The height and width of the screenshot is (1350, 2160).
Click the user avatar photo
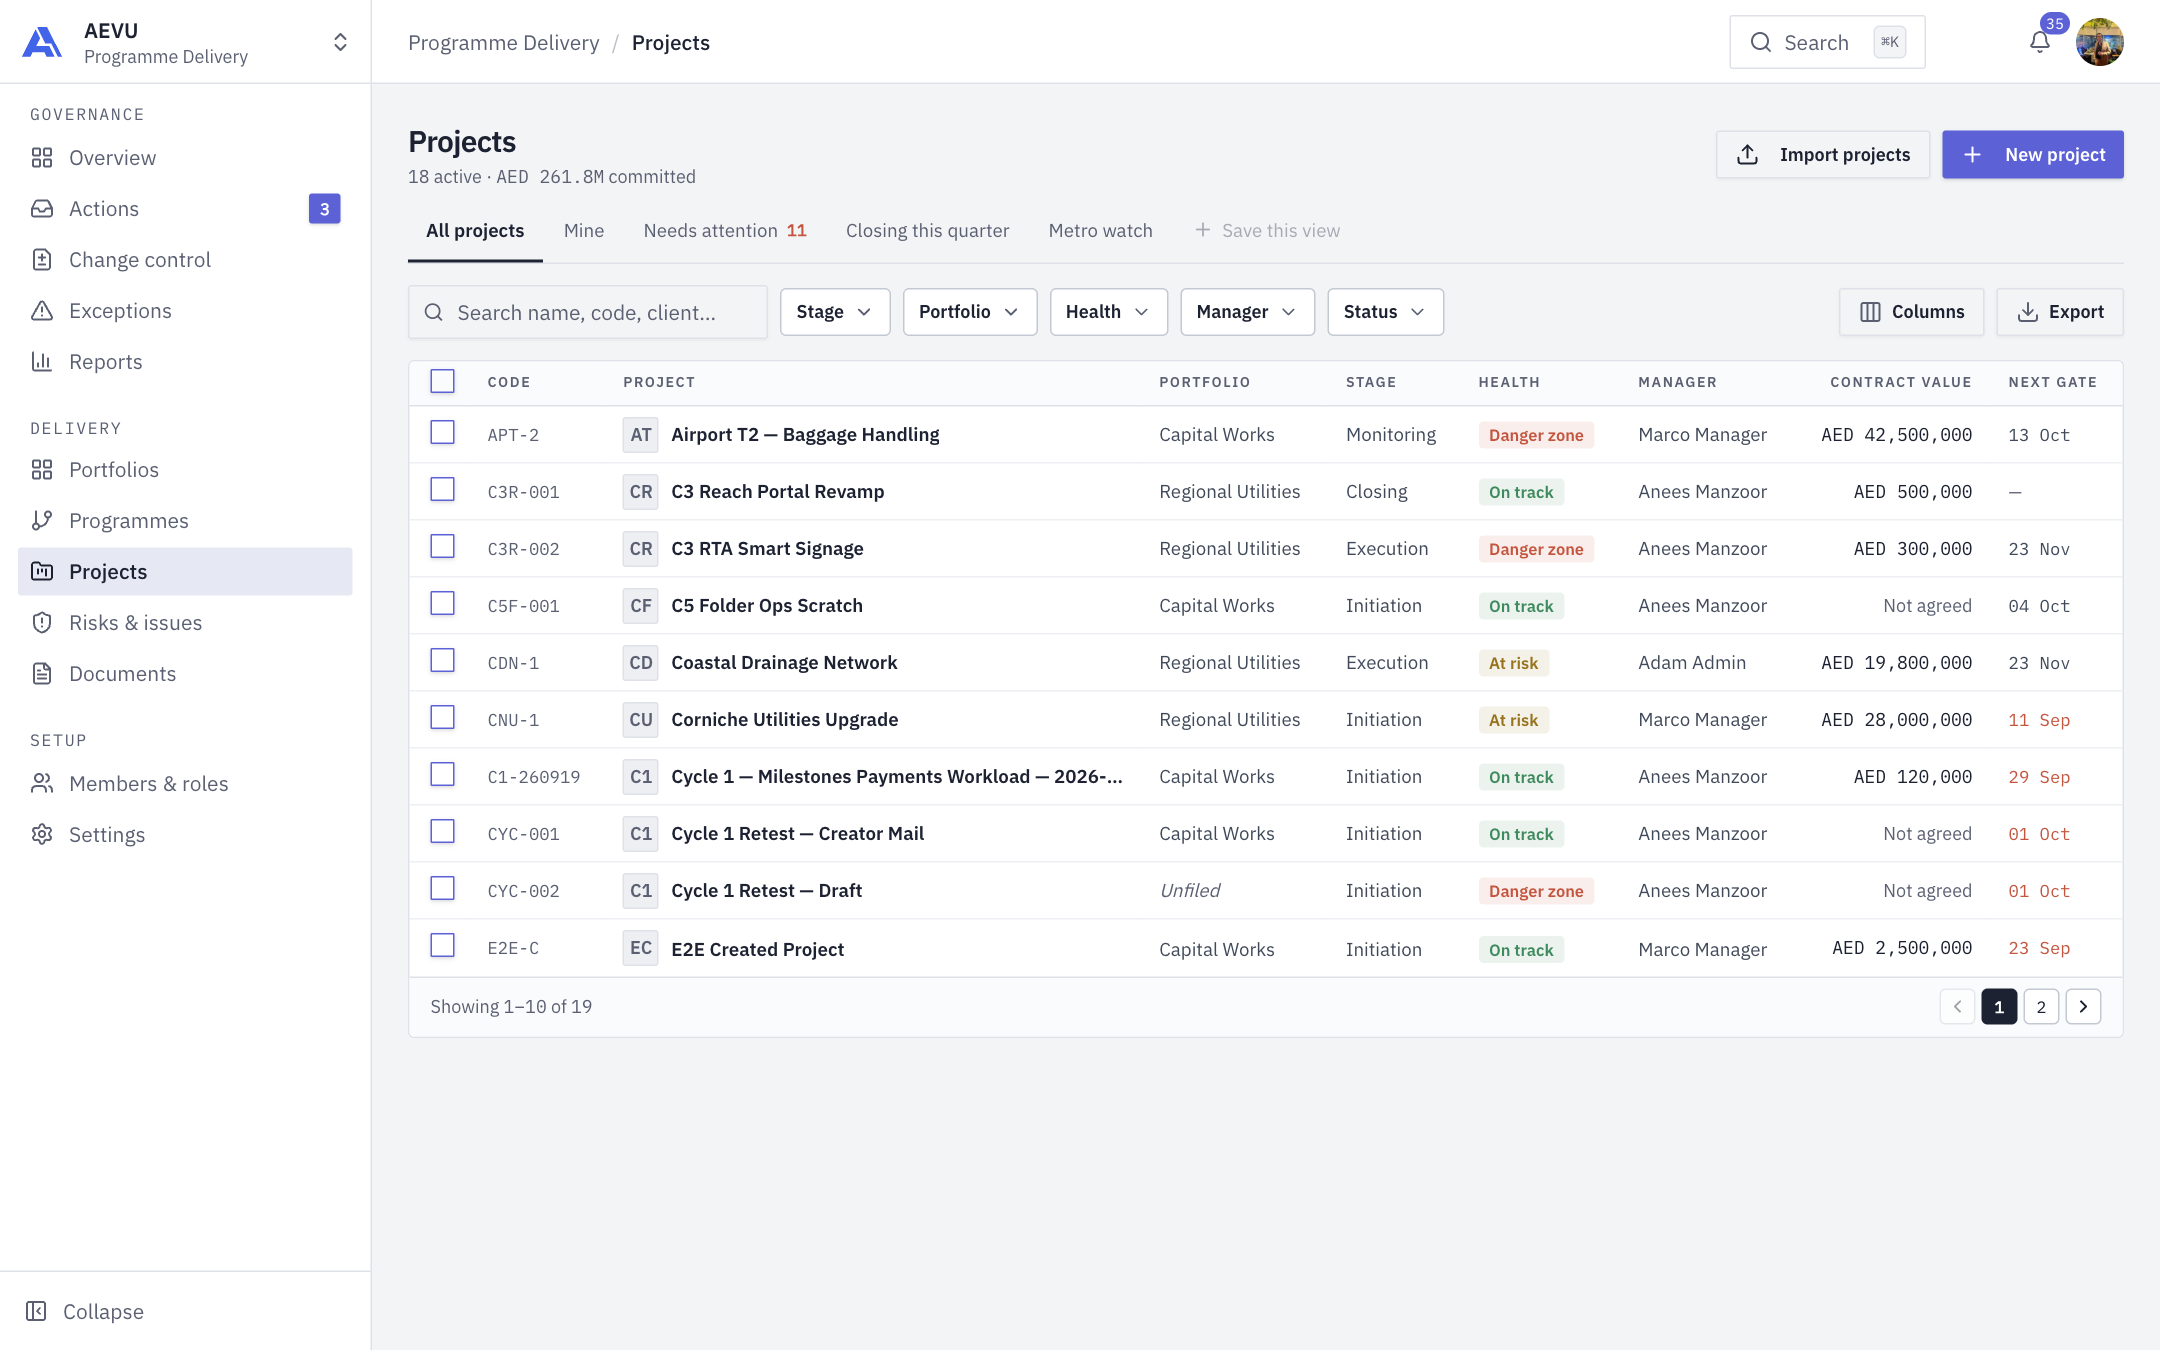(2099, 42)
